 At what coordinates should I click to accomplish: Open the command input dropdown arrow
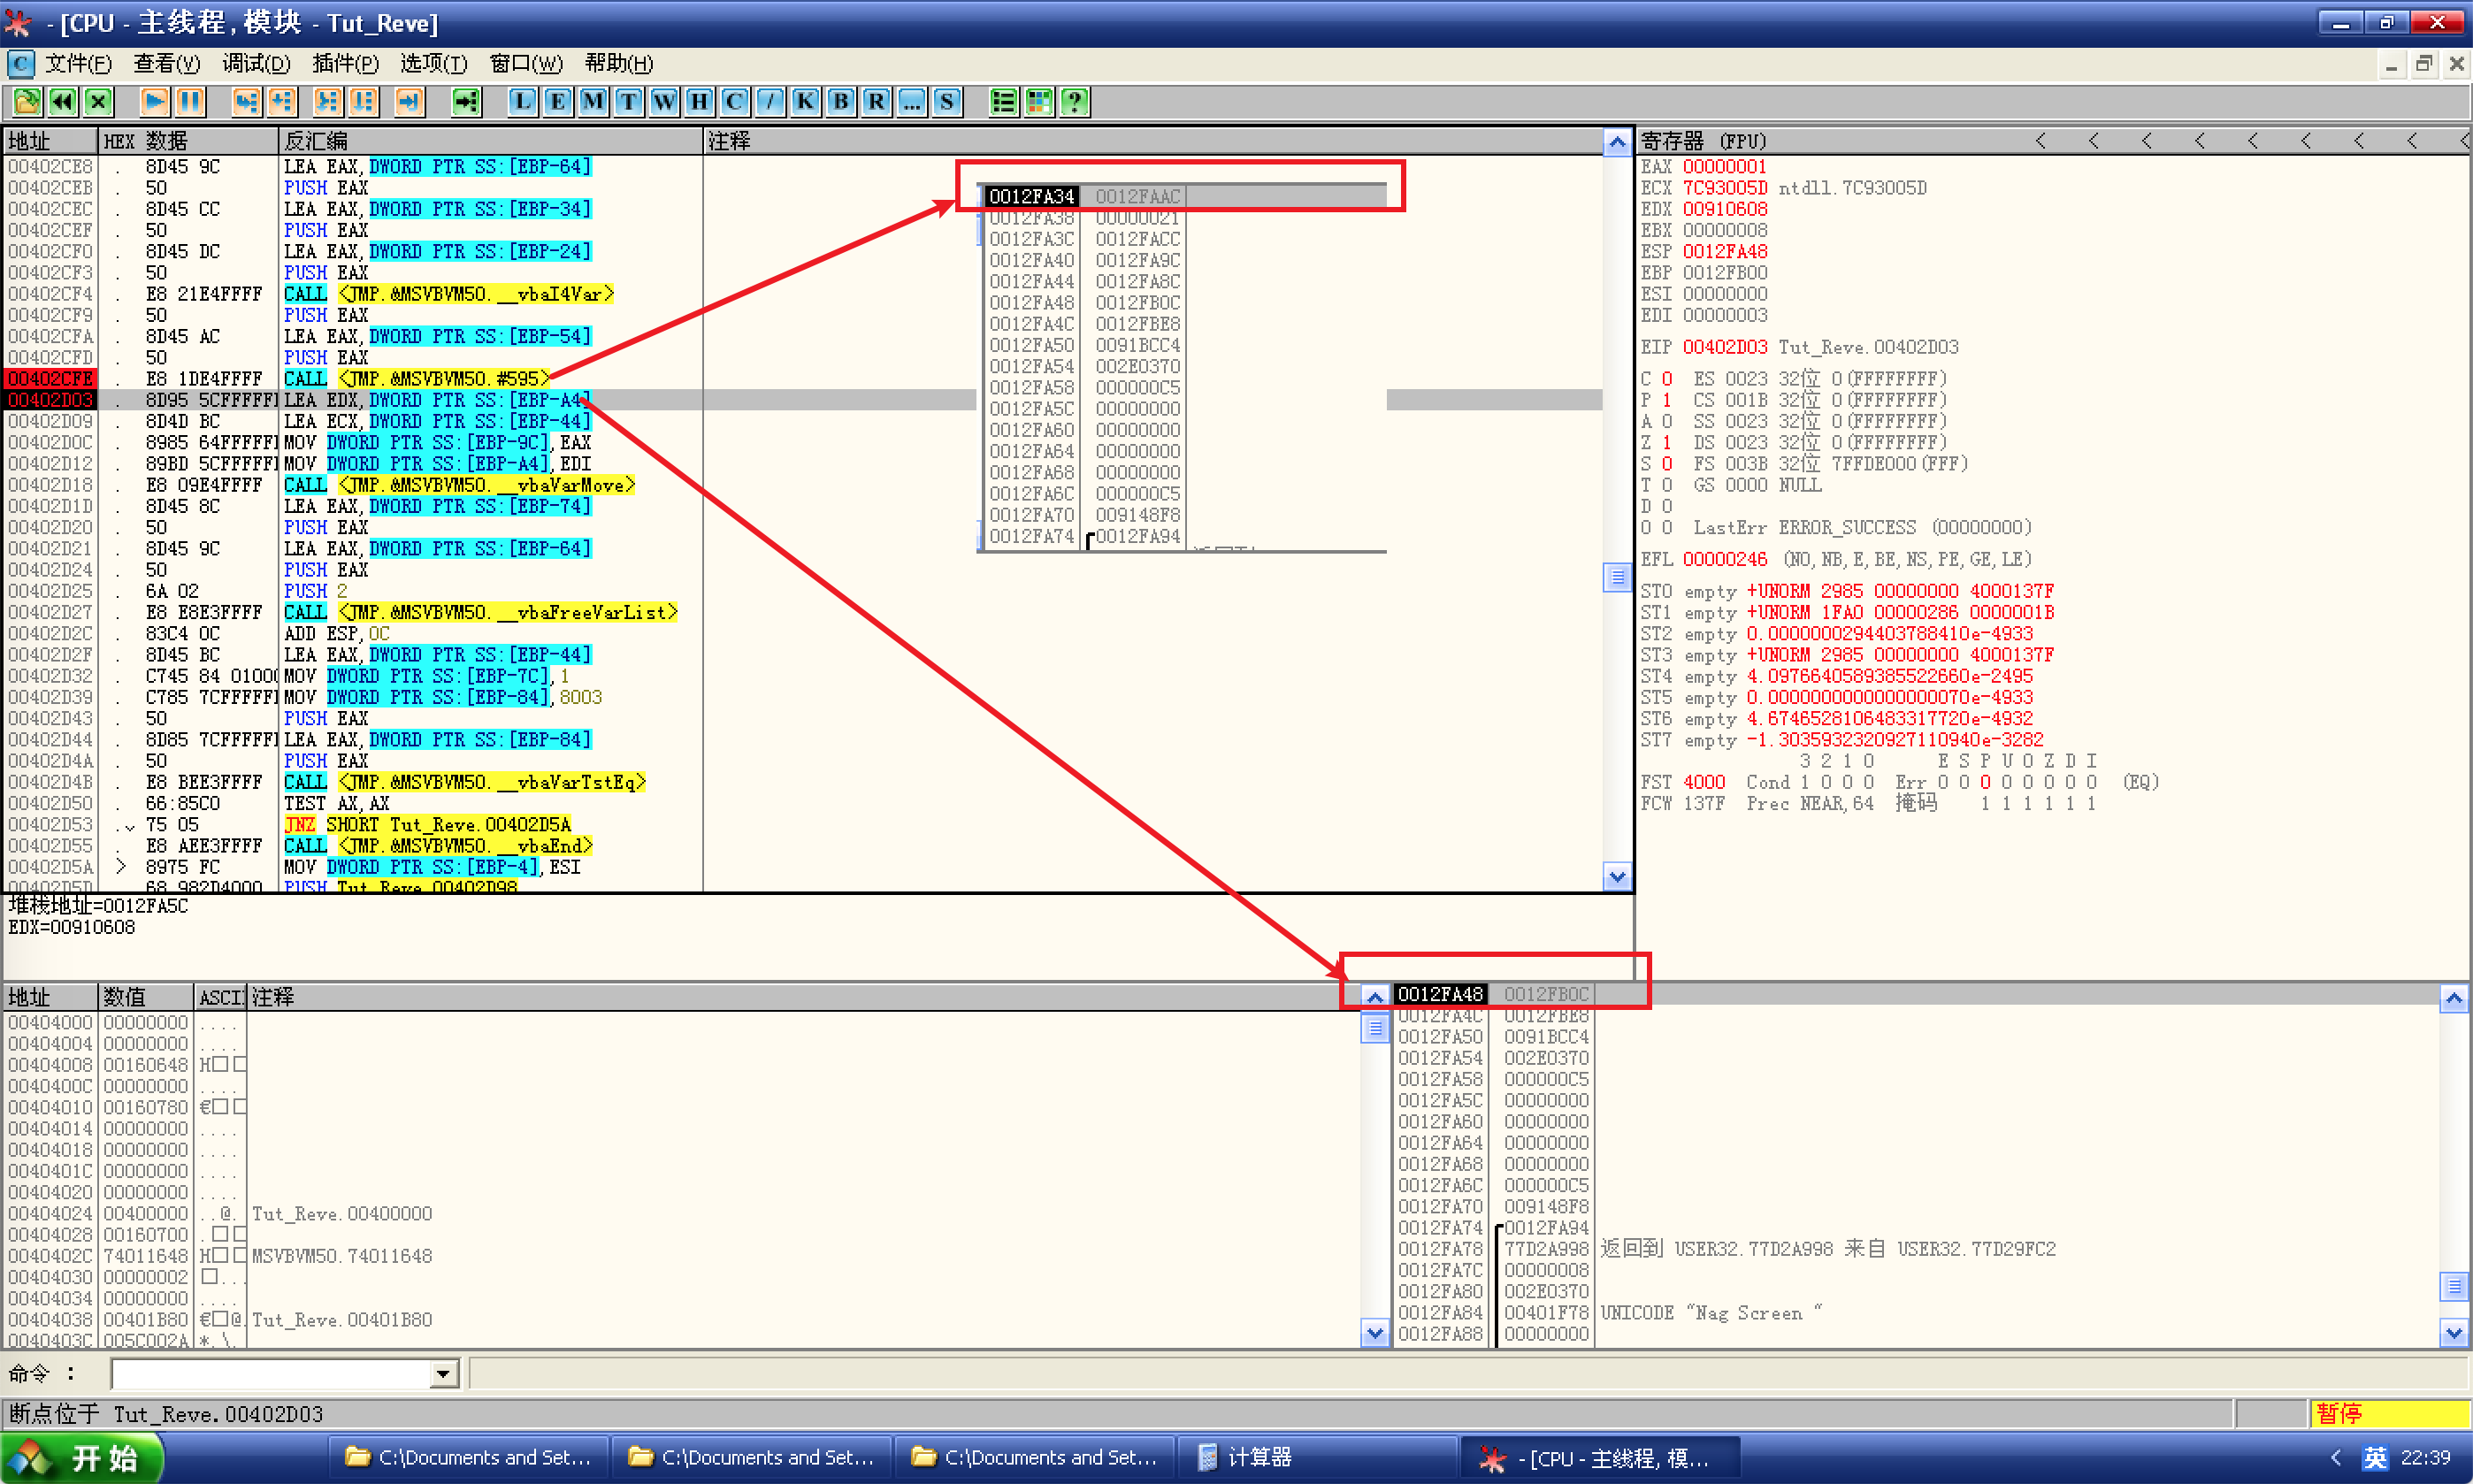coord(443,1374)
